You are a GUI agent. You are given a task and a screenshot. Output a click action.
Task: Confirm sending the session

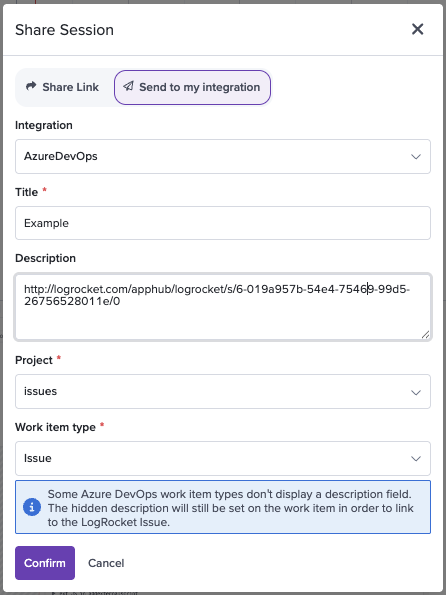click(45, 563)
